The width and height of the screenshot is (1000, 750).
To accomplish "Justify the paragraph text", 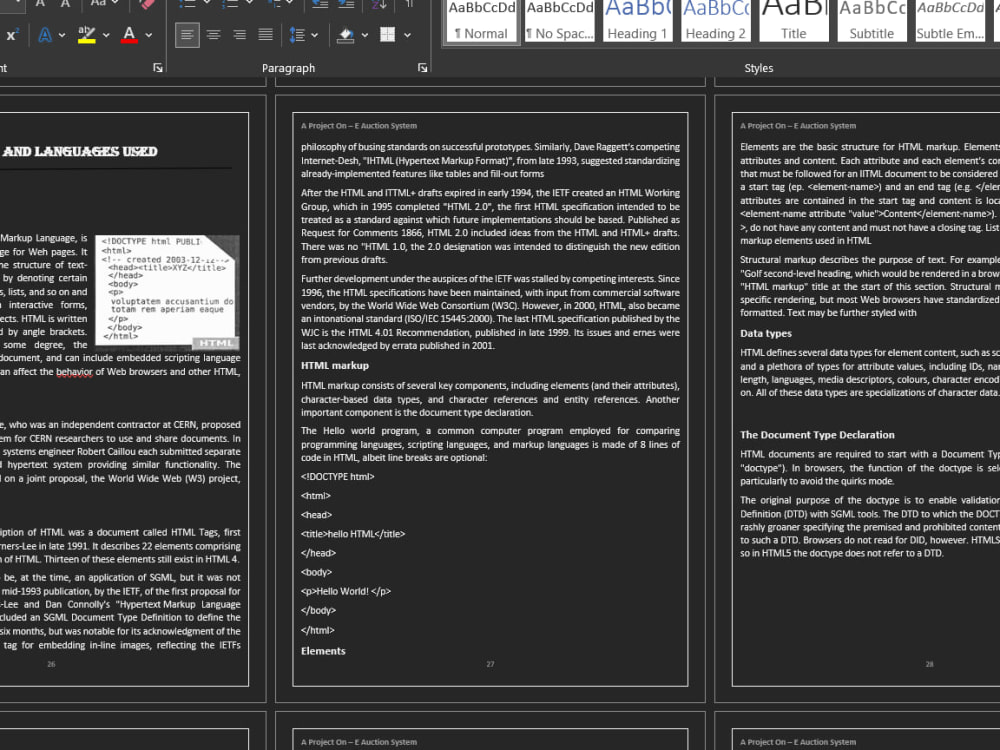I will tap(265, 34).
